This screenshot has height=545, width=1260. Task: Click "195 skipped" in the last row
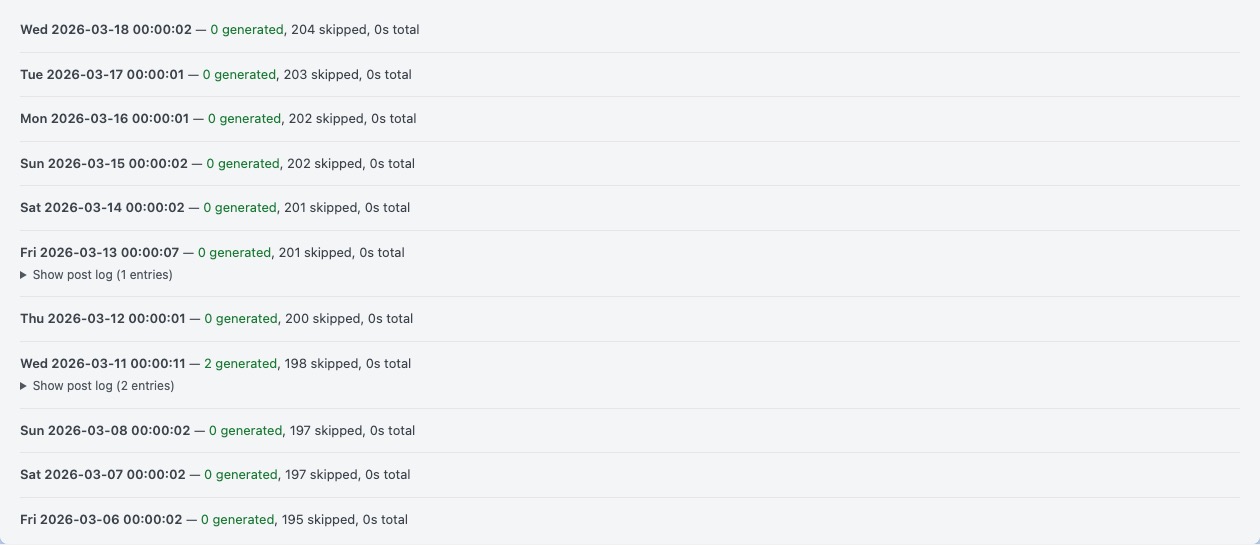[318, 520]
